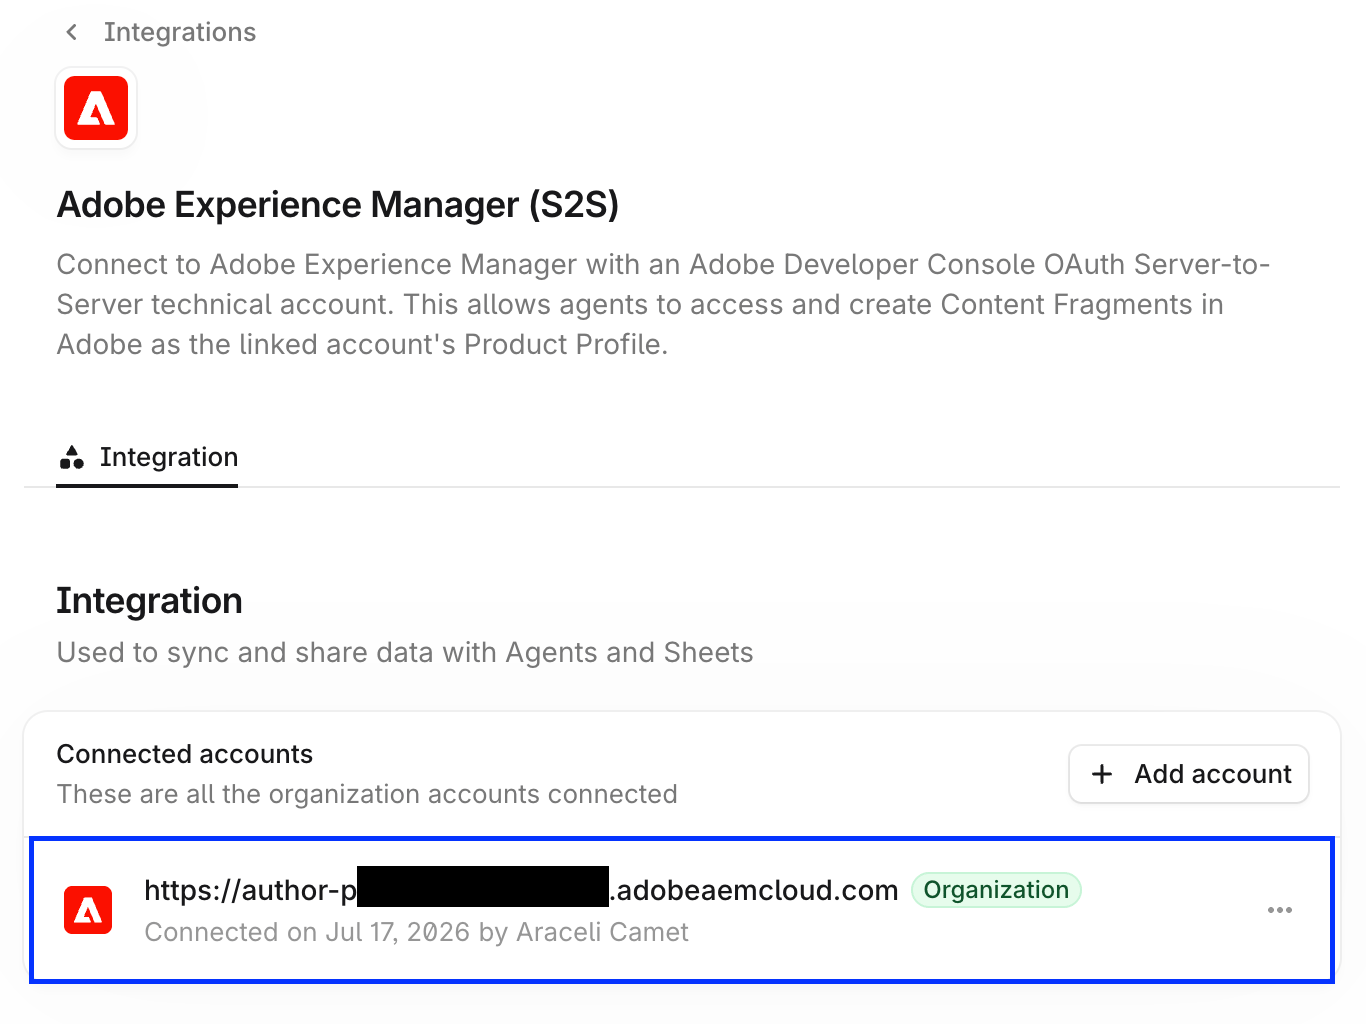Click the description paragraph about Adobe Developer Console

(663, 304)
